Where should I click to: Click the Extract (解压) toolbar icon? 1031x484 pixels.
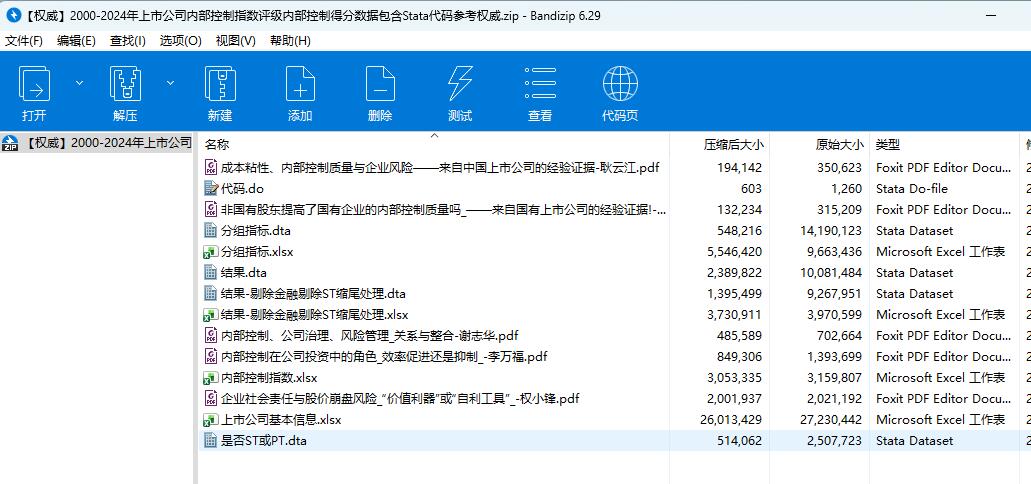point(125,84)
